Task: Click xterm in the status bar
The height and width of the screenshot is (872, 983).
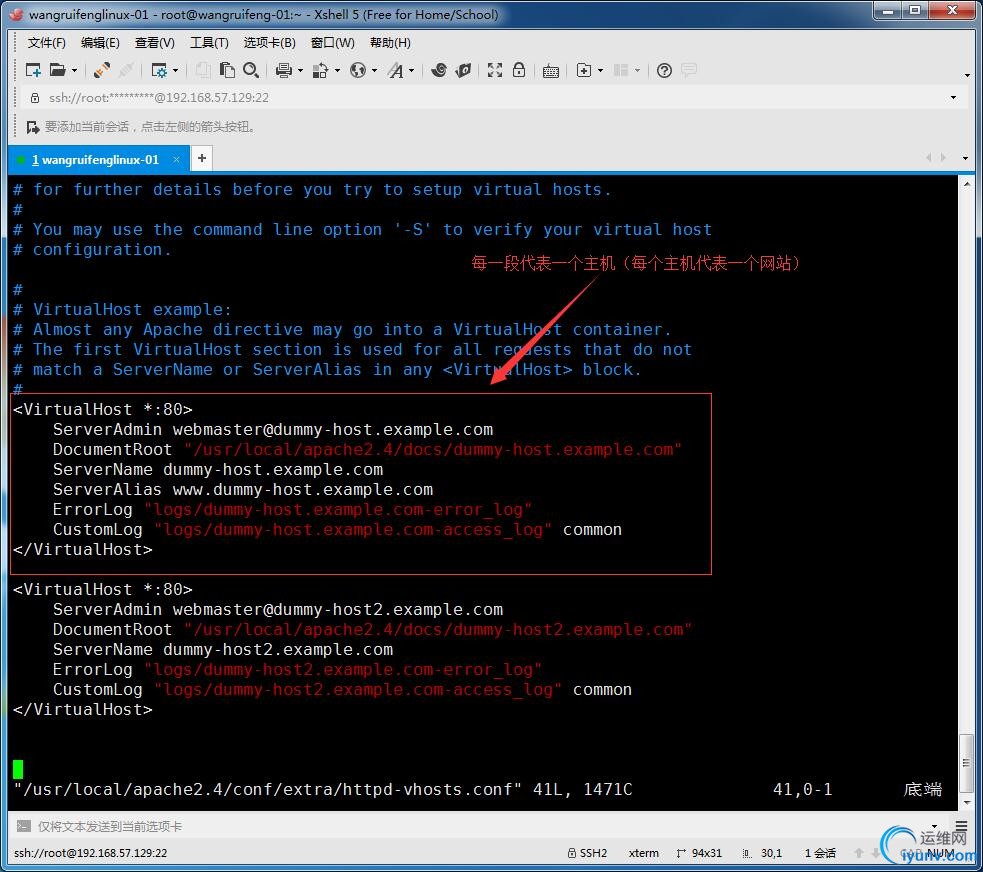Action: (x=643, y=853)
